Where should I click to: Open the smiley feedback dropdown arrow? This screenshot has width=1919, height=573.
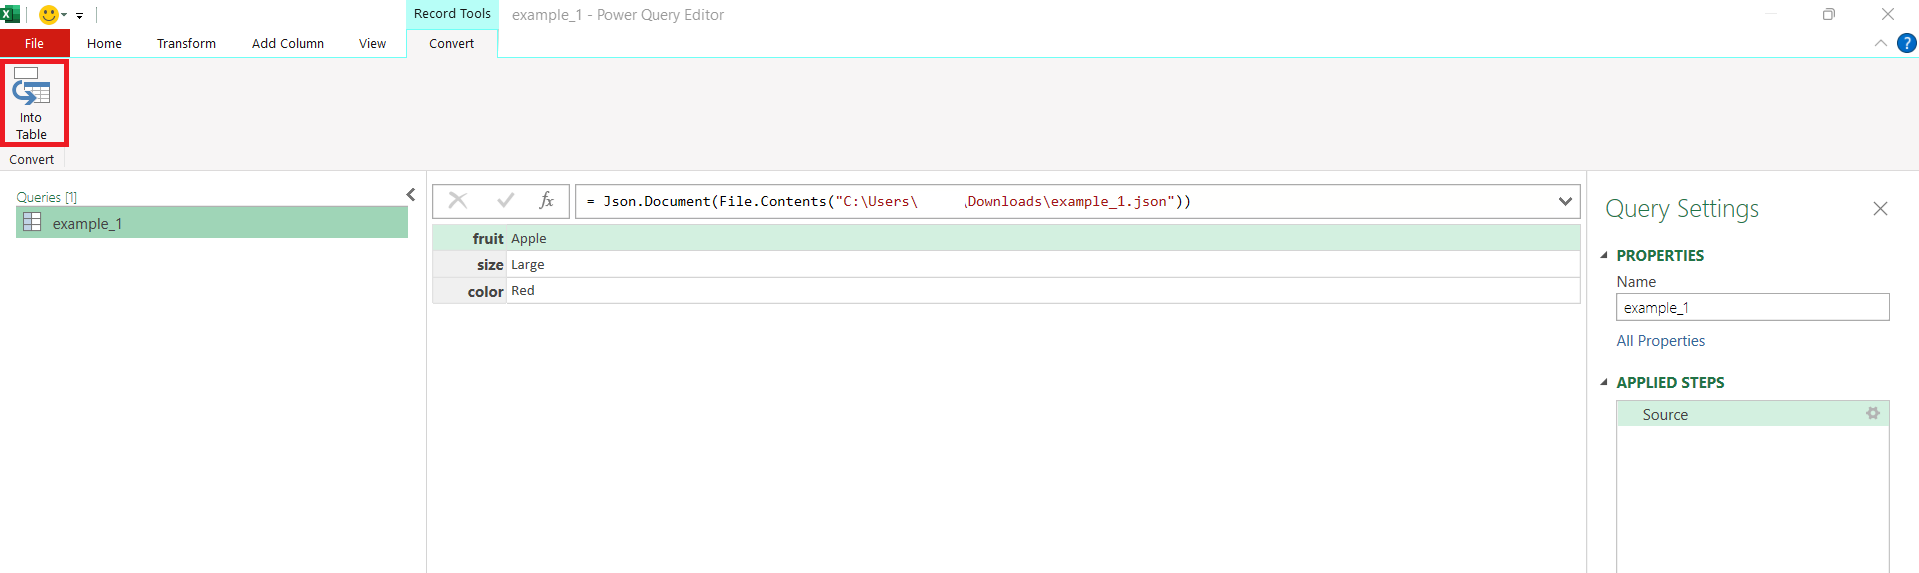pos(64,16)
